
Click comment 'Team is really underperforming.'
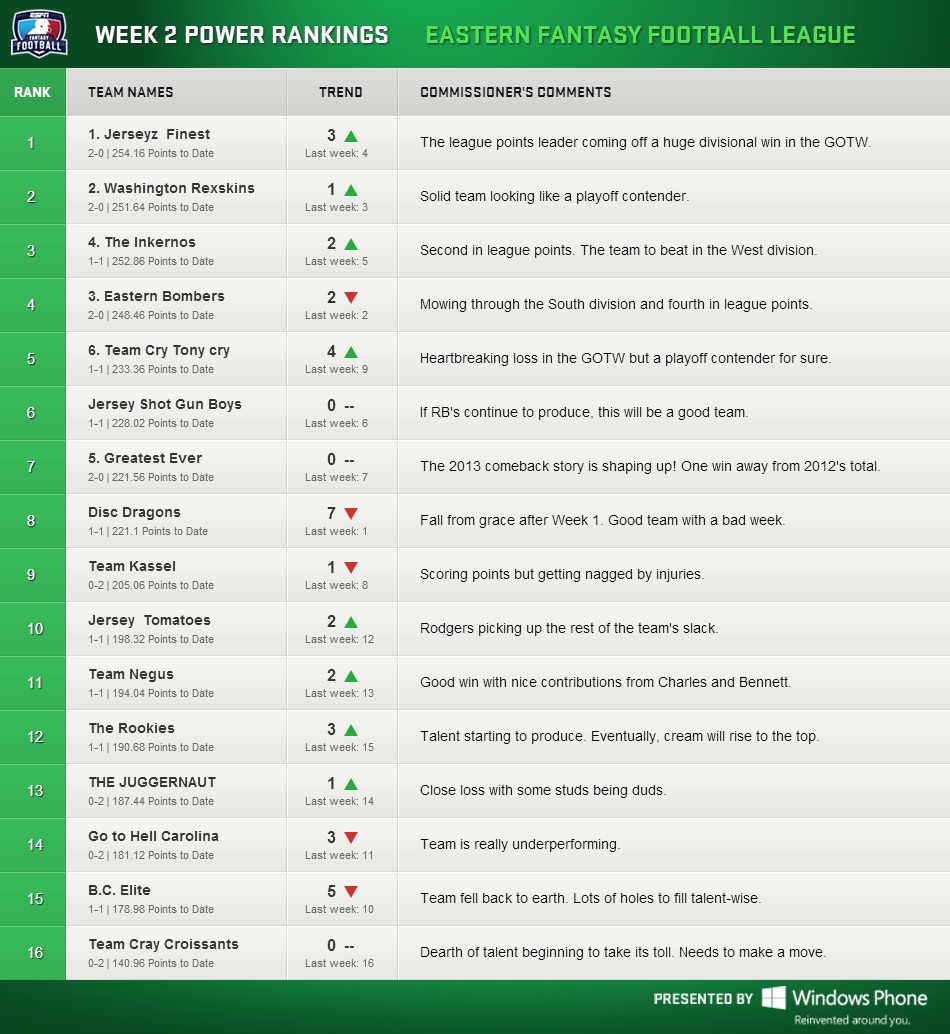(520, 845)
